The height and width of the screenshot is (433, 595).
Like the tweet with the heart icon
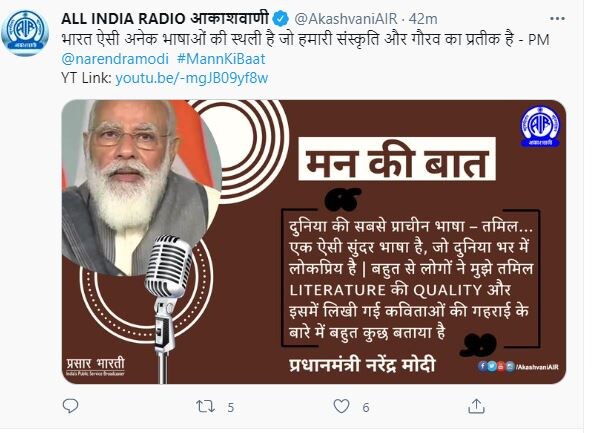[x=341, y=406]
